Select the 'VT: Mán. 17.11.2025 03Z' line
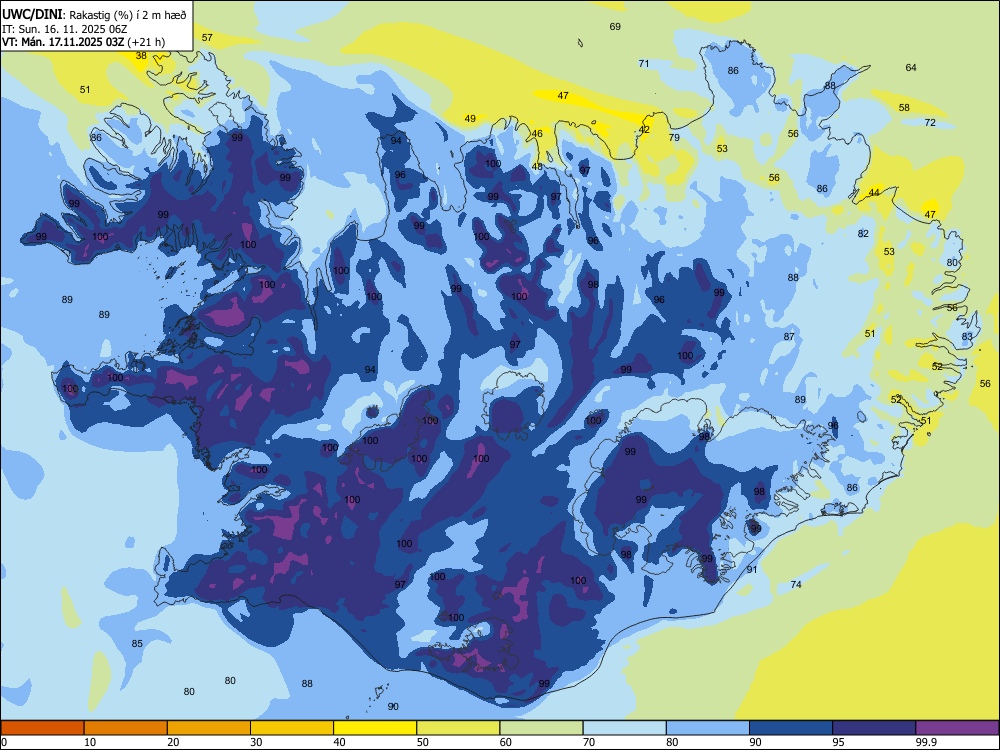1000x750 pixels. (63, 42)
